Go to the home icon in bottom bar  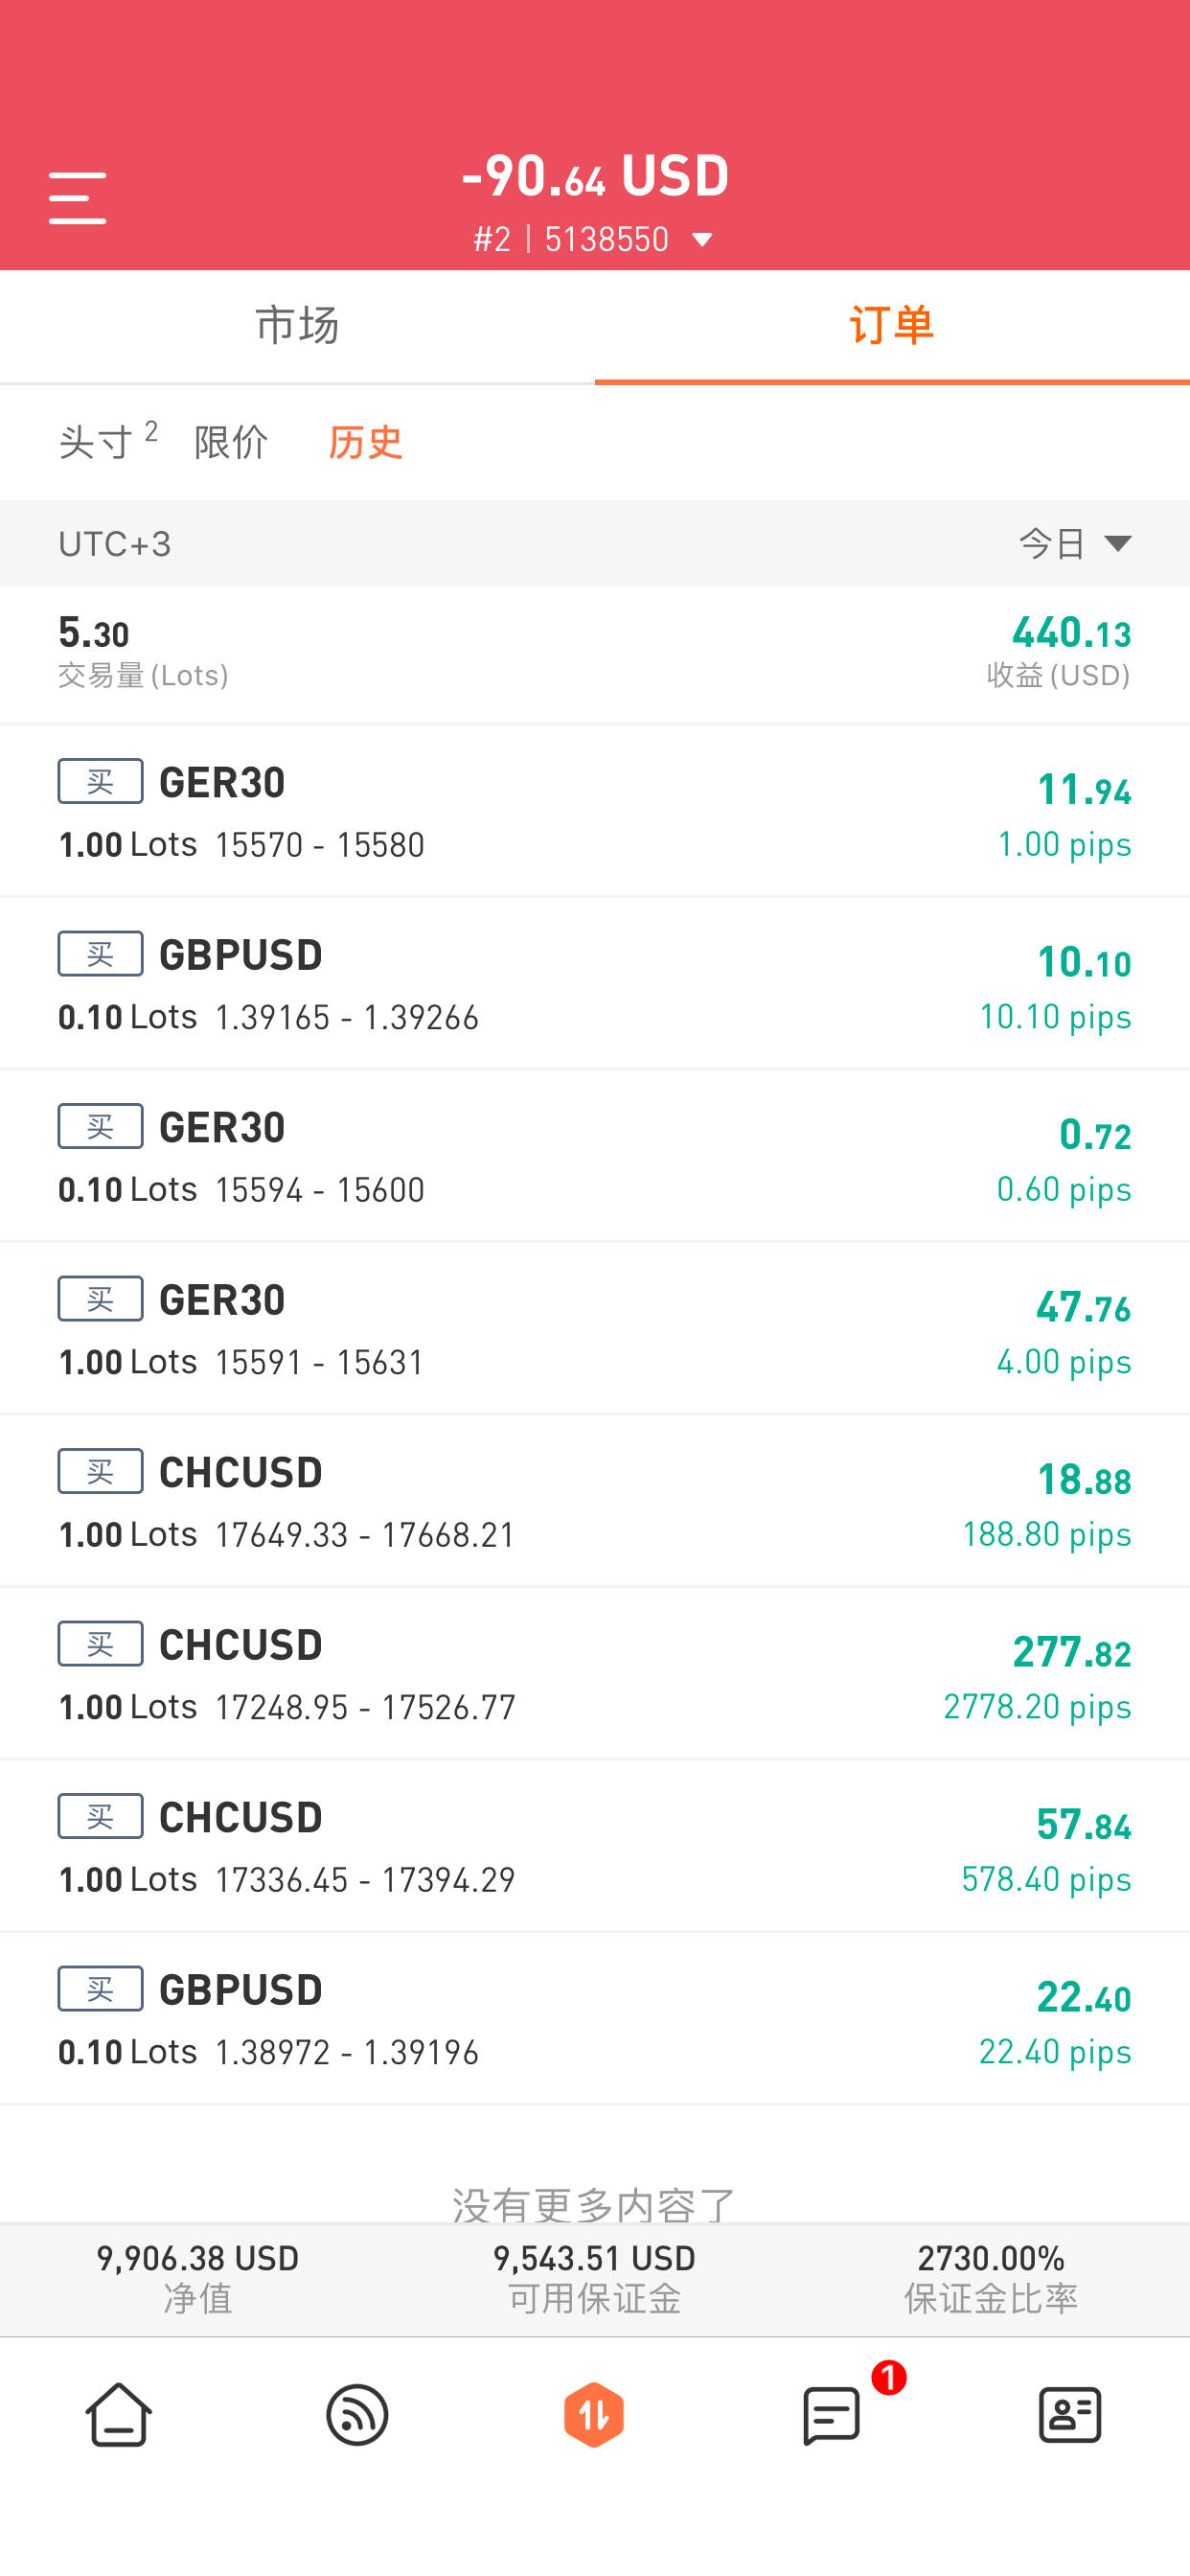pos(118,2414)
